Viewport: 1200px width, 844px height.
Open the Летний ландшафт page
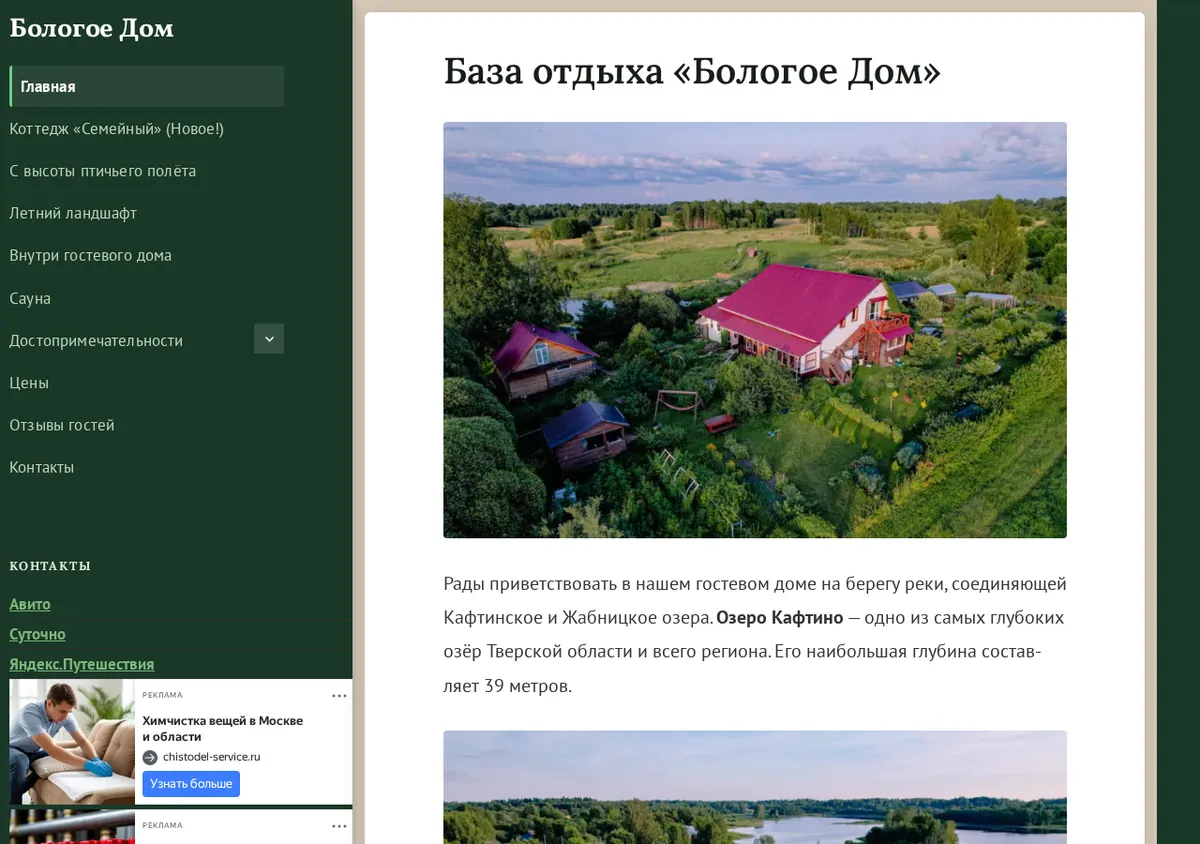click(x=73, y=213)
